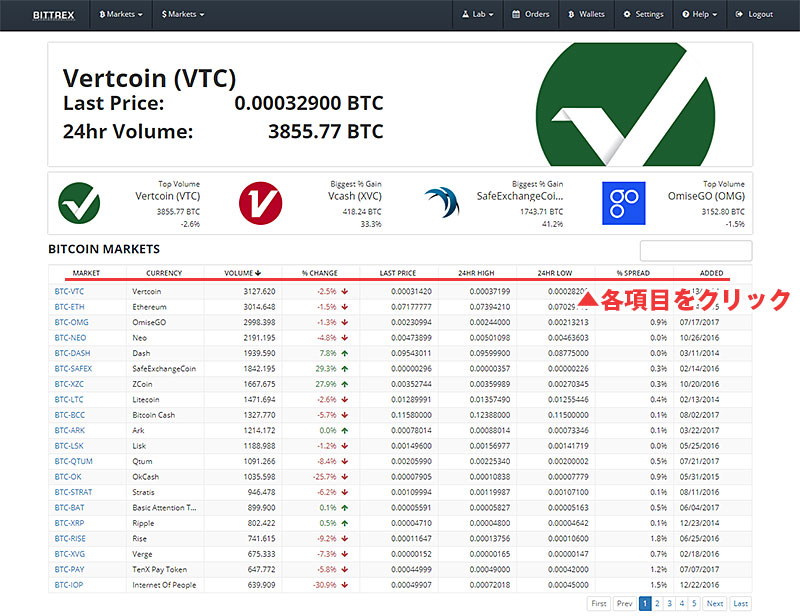Screen dimensions: 800x616
Task: Open the BTC-VTC market link
Action: click(69, 291)
